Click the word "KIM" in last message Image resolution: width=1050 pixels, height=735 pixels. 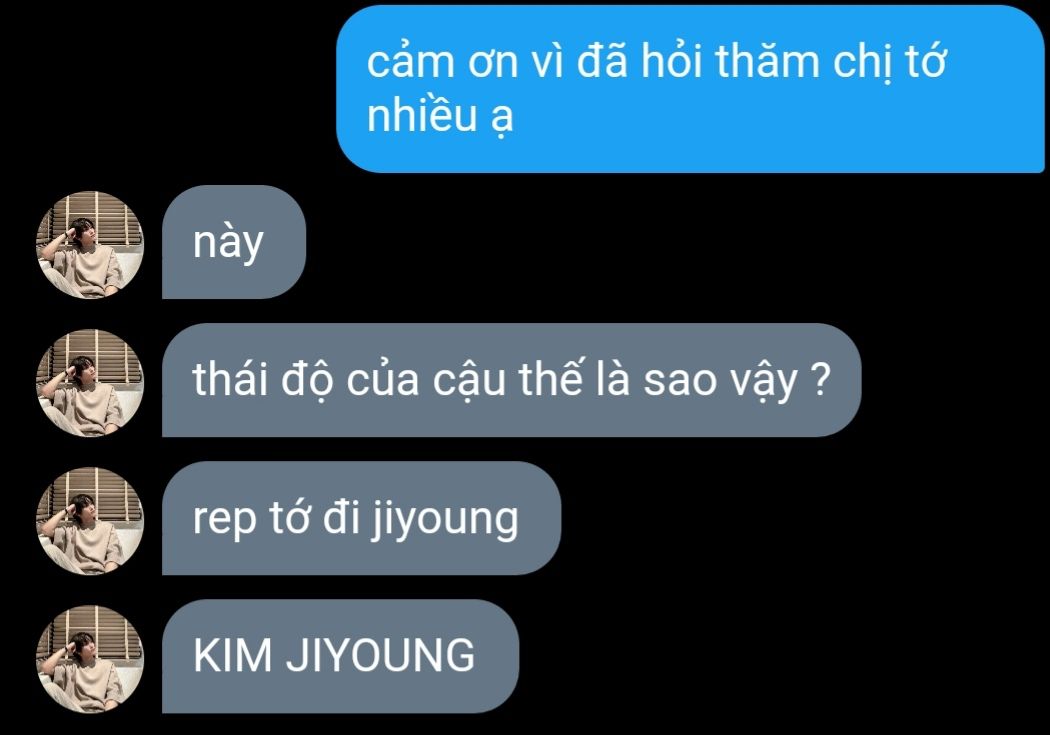(232, 655)
